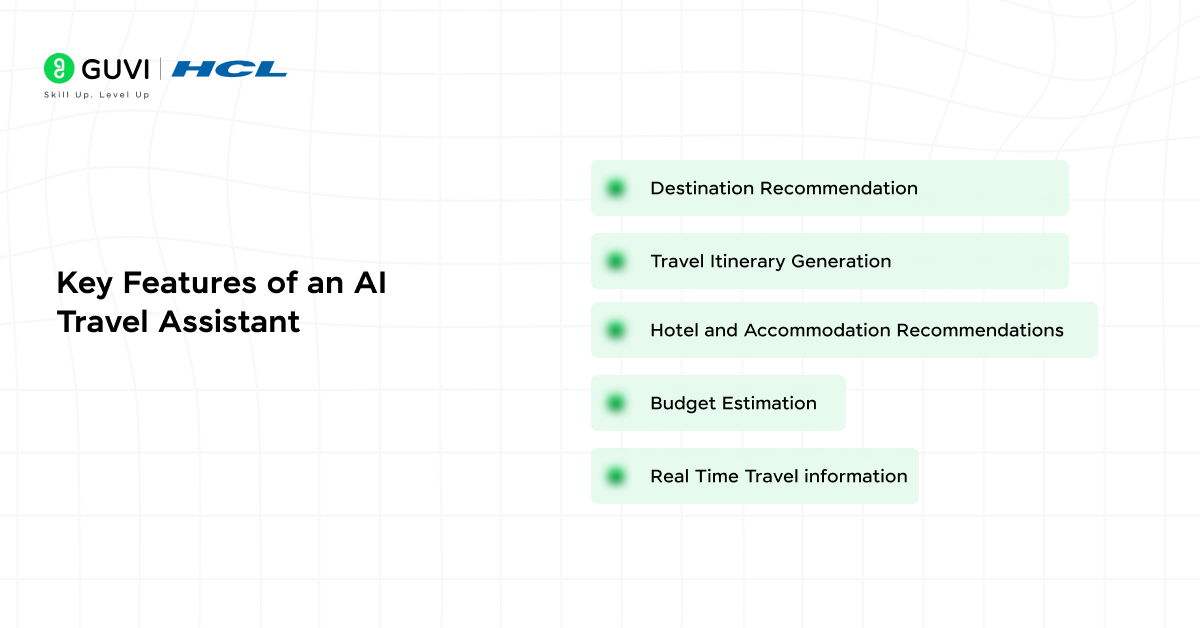The width and height of the screenshot is (1200, 628).
Task: Click the GUVI wordmark text
Action: pos(115,69)
